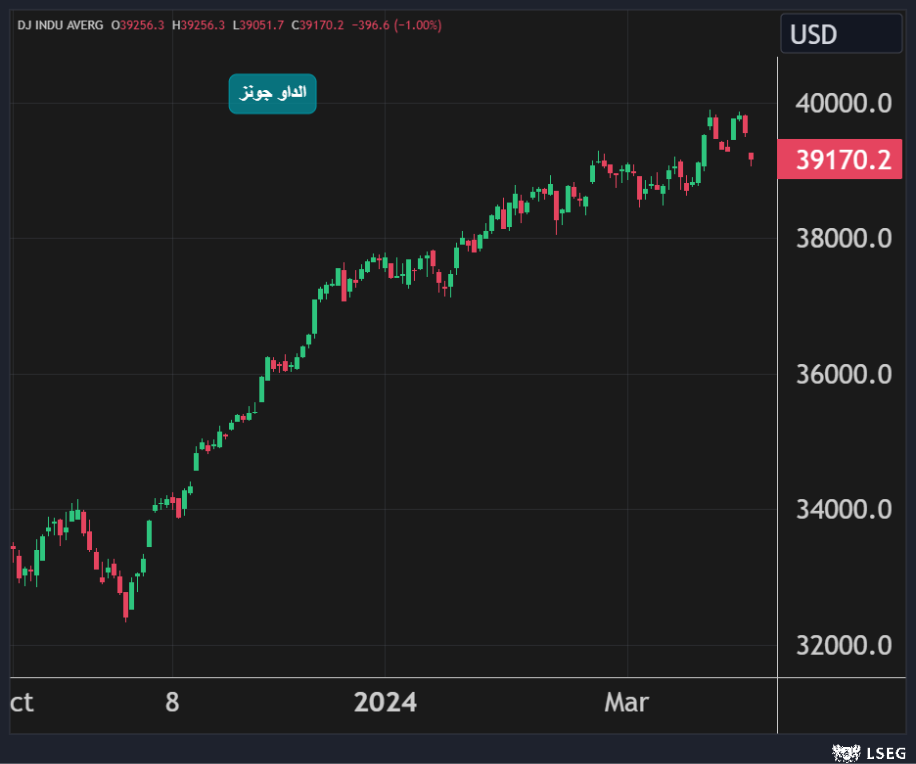Click the Arabic Dow Jones label button
Viewport: 916px width, 764px height.
pyautogui.click(x=272, y=93)
